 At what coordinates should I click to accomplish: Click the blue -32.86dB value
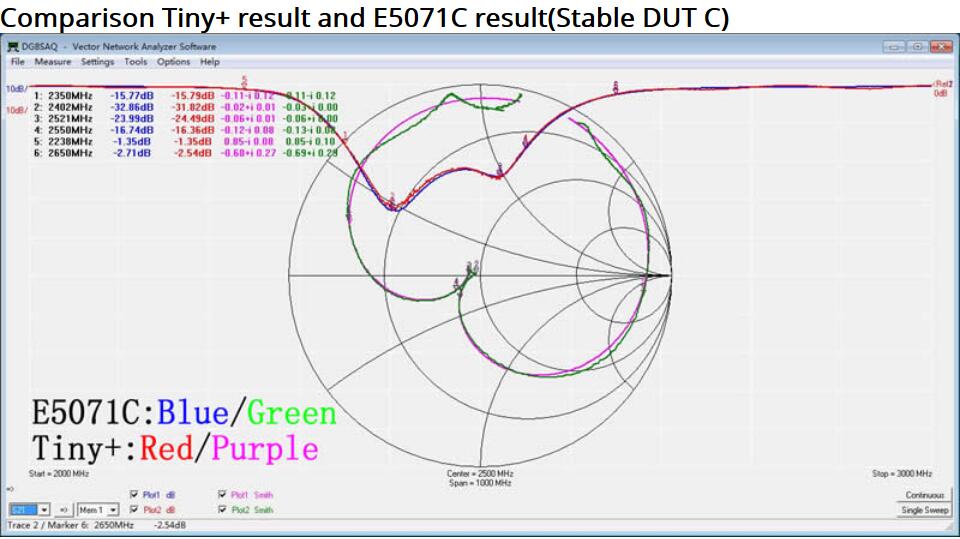132,107
